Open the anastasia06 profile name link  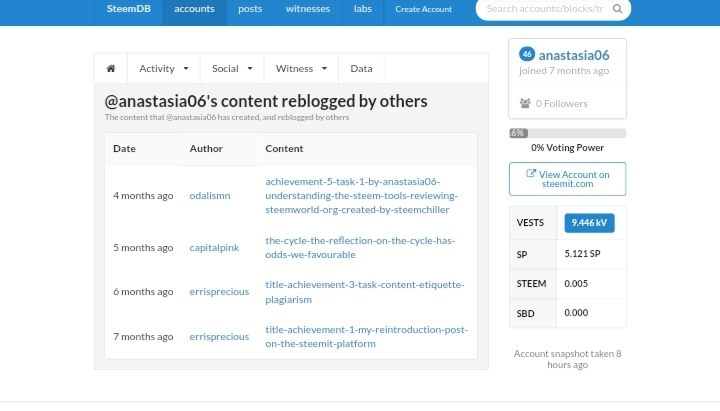[574, 55]
